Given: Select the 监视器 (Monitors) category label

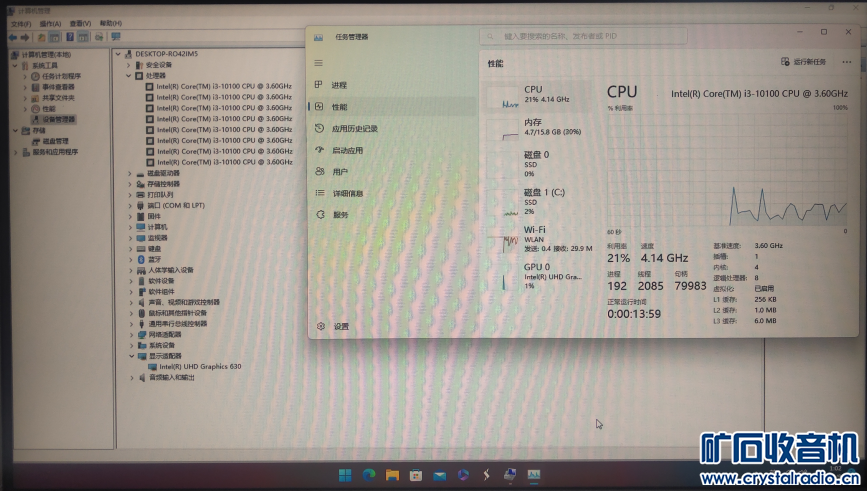Looking at the screenshot, I should pos(158,238).
